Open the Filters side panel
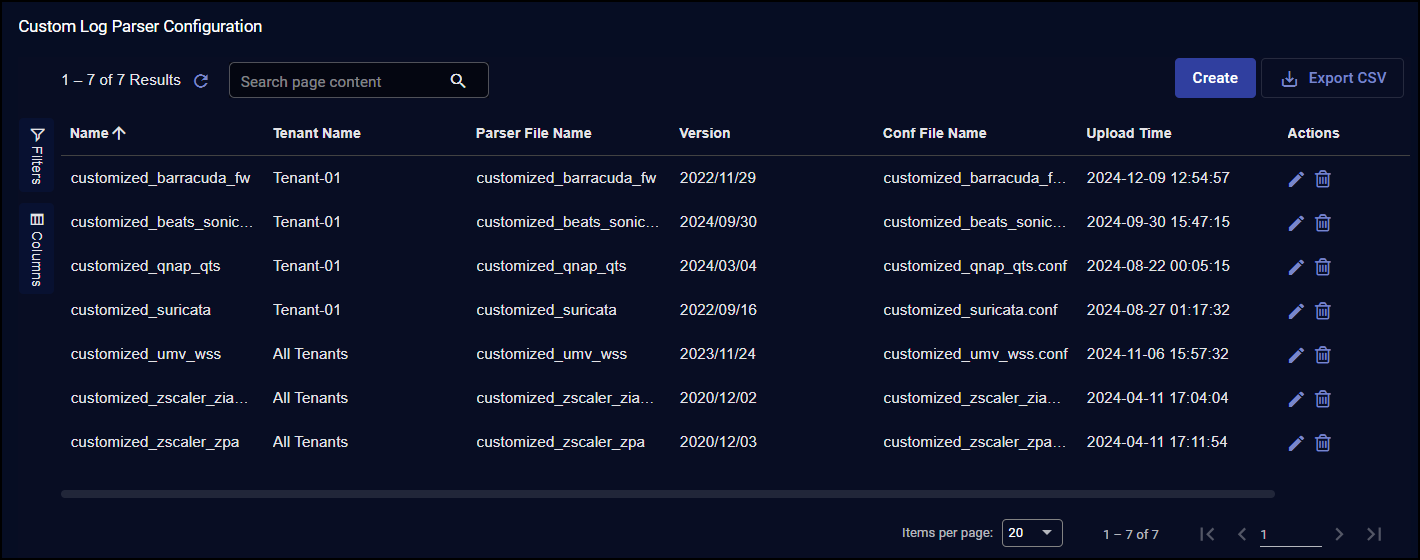The height and width of the screenshot is (560, 1420). (x=37, y=155)
